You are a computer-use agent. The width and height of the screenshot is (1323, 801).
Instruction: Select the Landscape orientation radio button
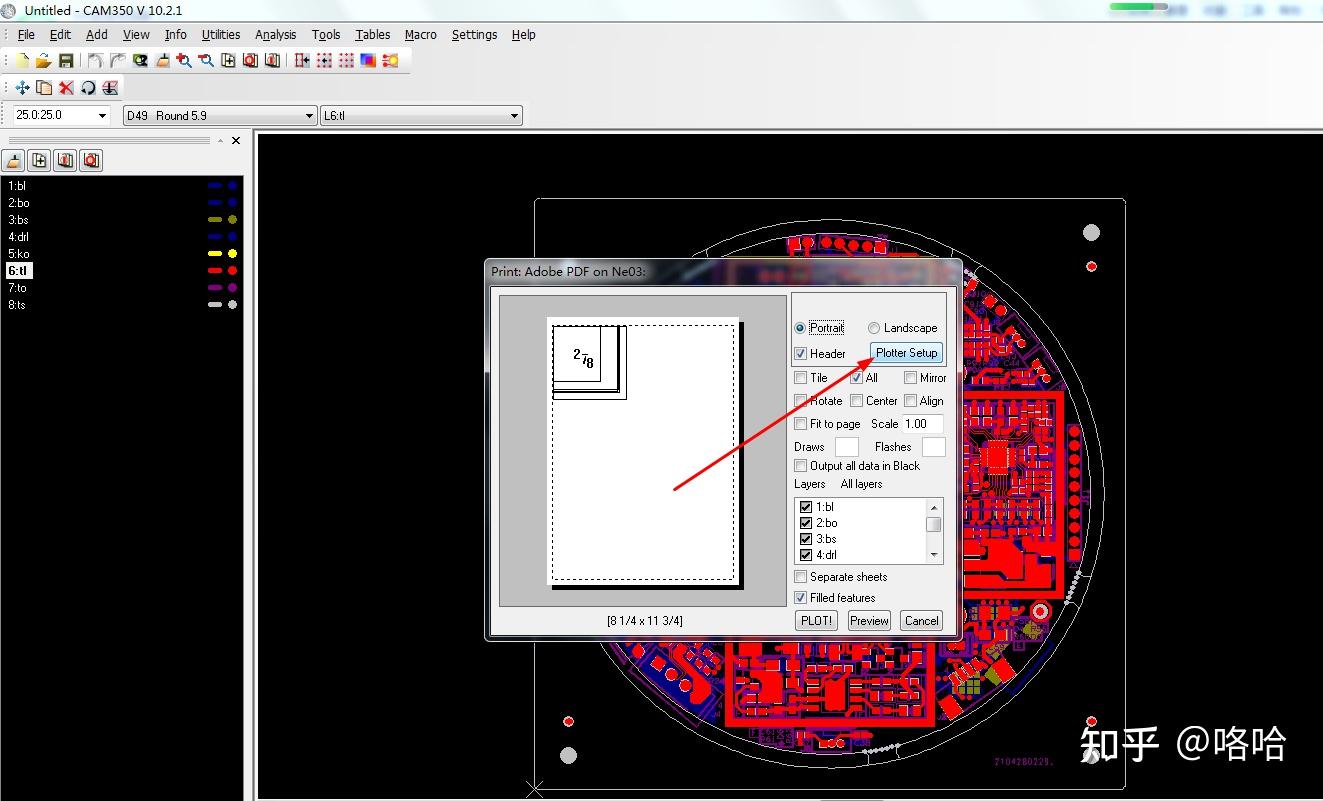point(874,328)
